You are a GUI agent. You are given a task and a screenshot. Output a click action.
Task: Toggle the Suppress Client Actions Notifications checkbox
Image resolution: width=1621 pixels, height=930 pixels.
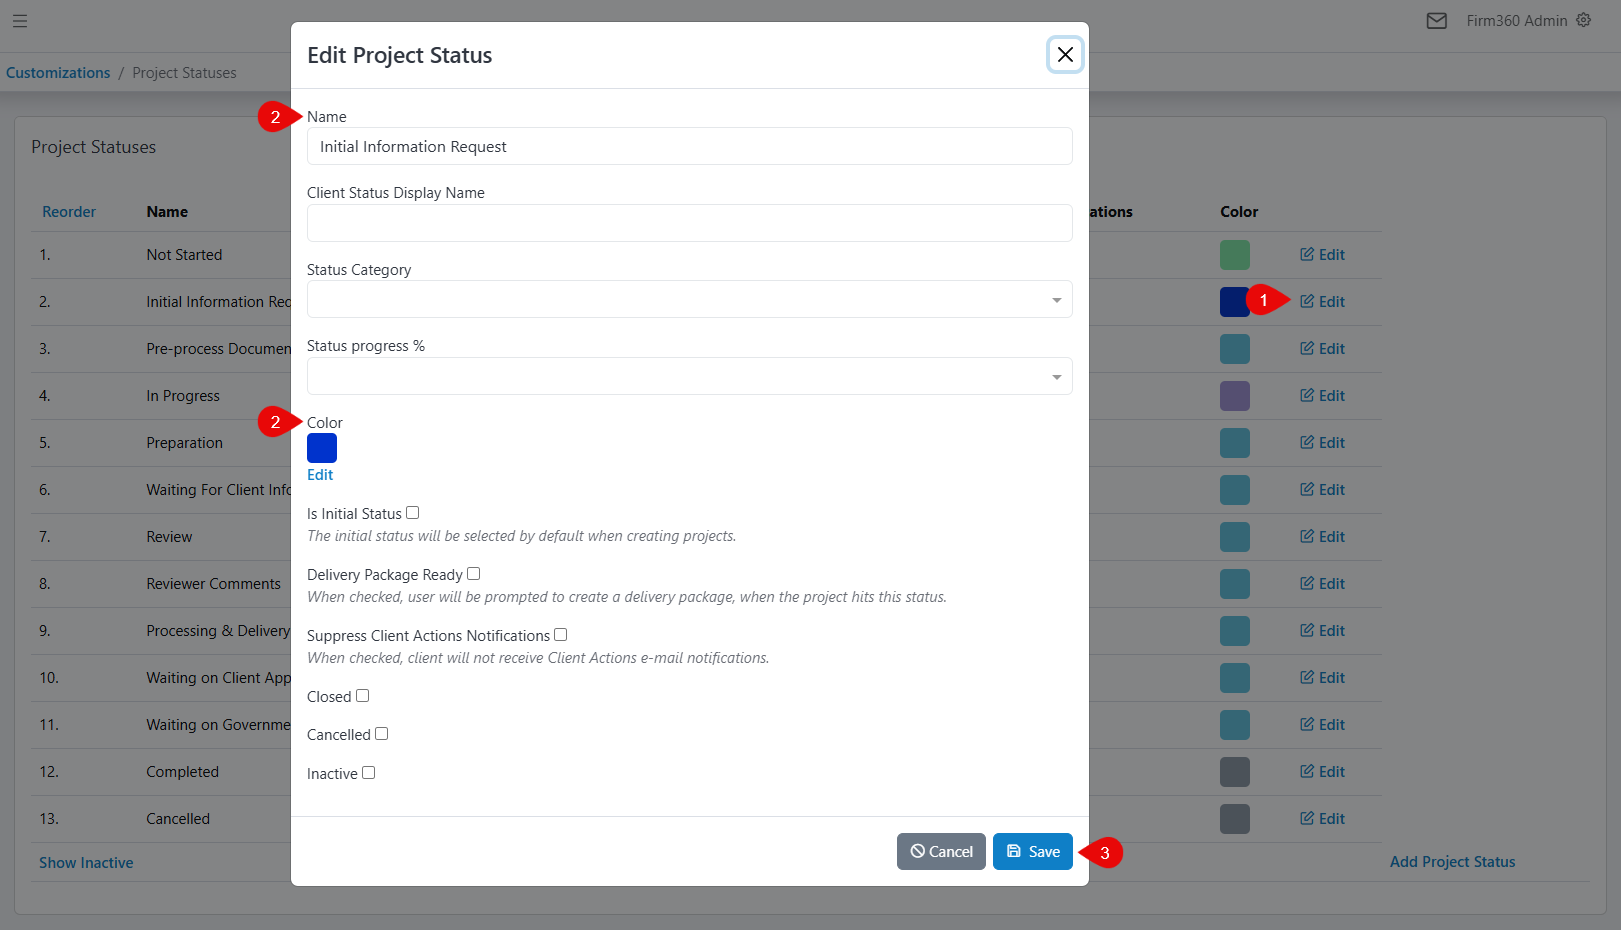tap(560, 634)
